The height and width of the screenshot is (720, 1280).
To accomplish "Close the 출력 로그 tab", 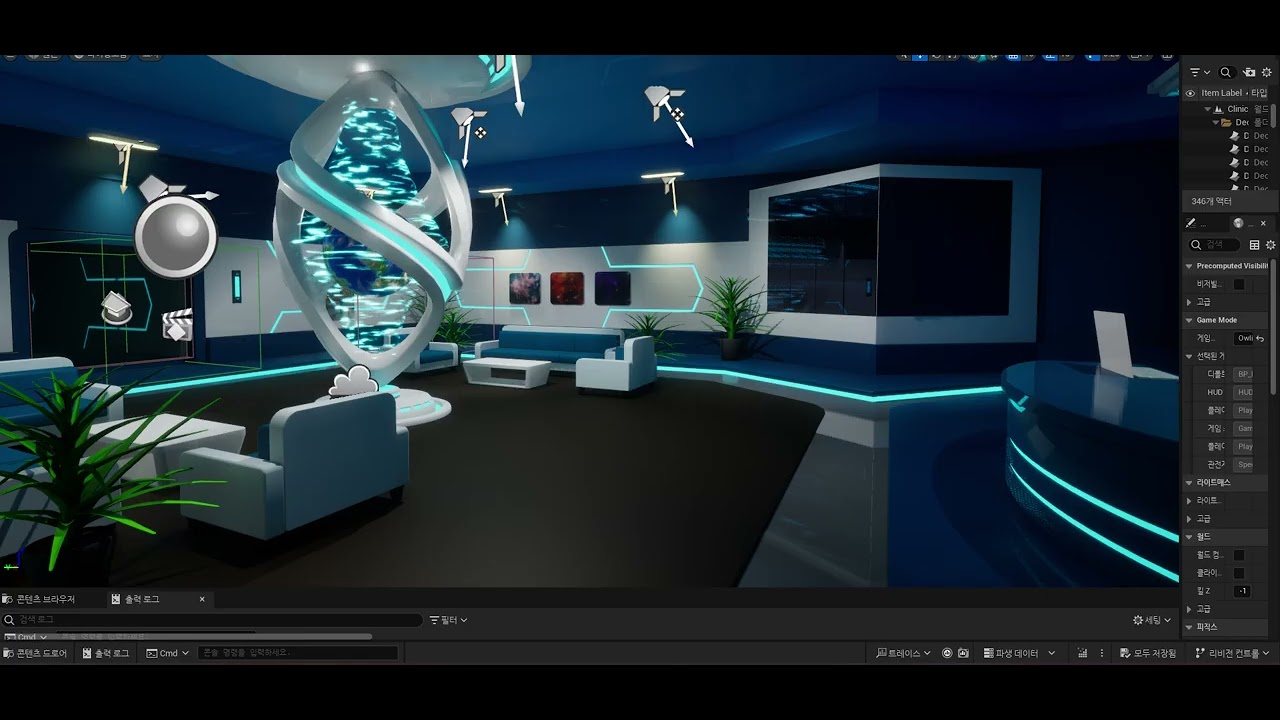I will (202, 599).
